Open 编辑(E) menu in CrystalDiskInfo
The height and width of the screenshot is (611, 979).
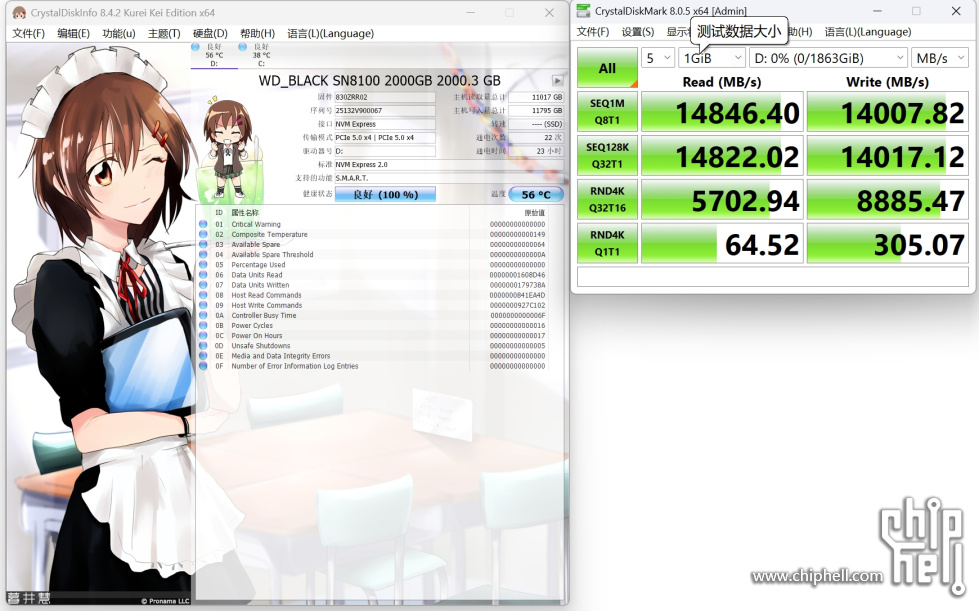click(x=74, y=33)
